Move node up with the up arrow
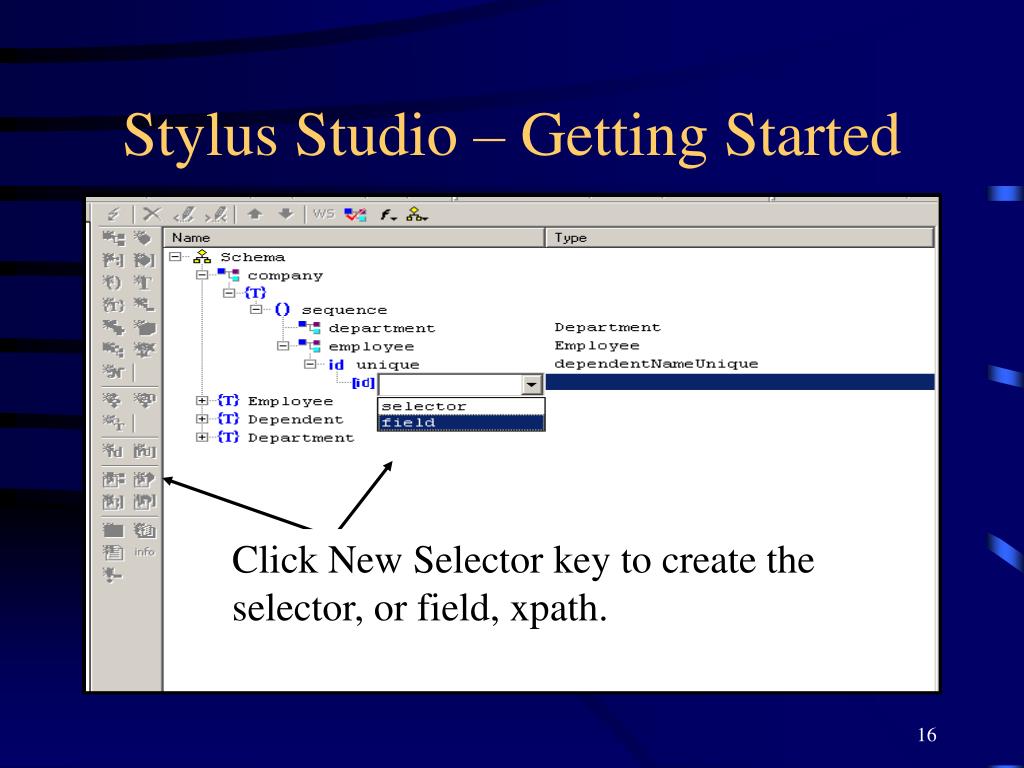This screenshot has height=768, width=1024. (255, 214)
